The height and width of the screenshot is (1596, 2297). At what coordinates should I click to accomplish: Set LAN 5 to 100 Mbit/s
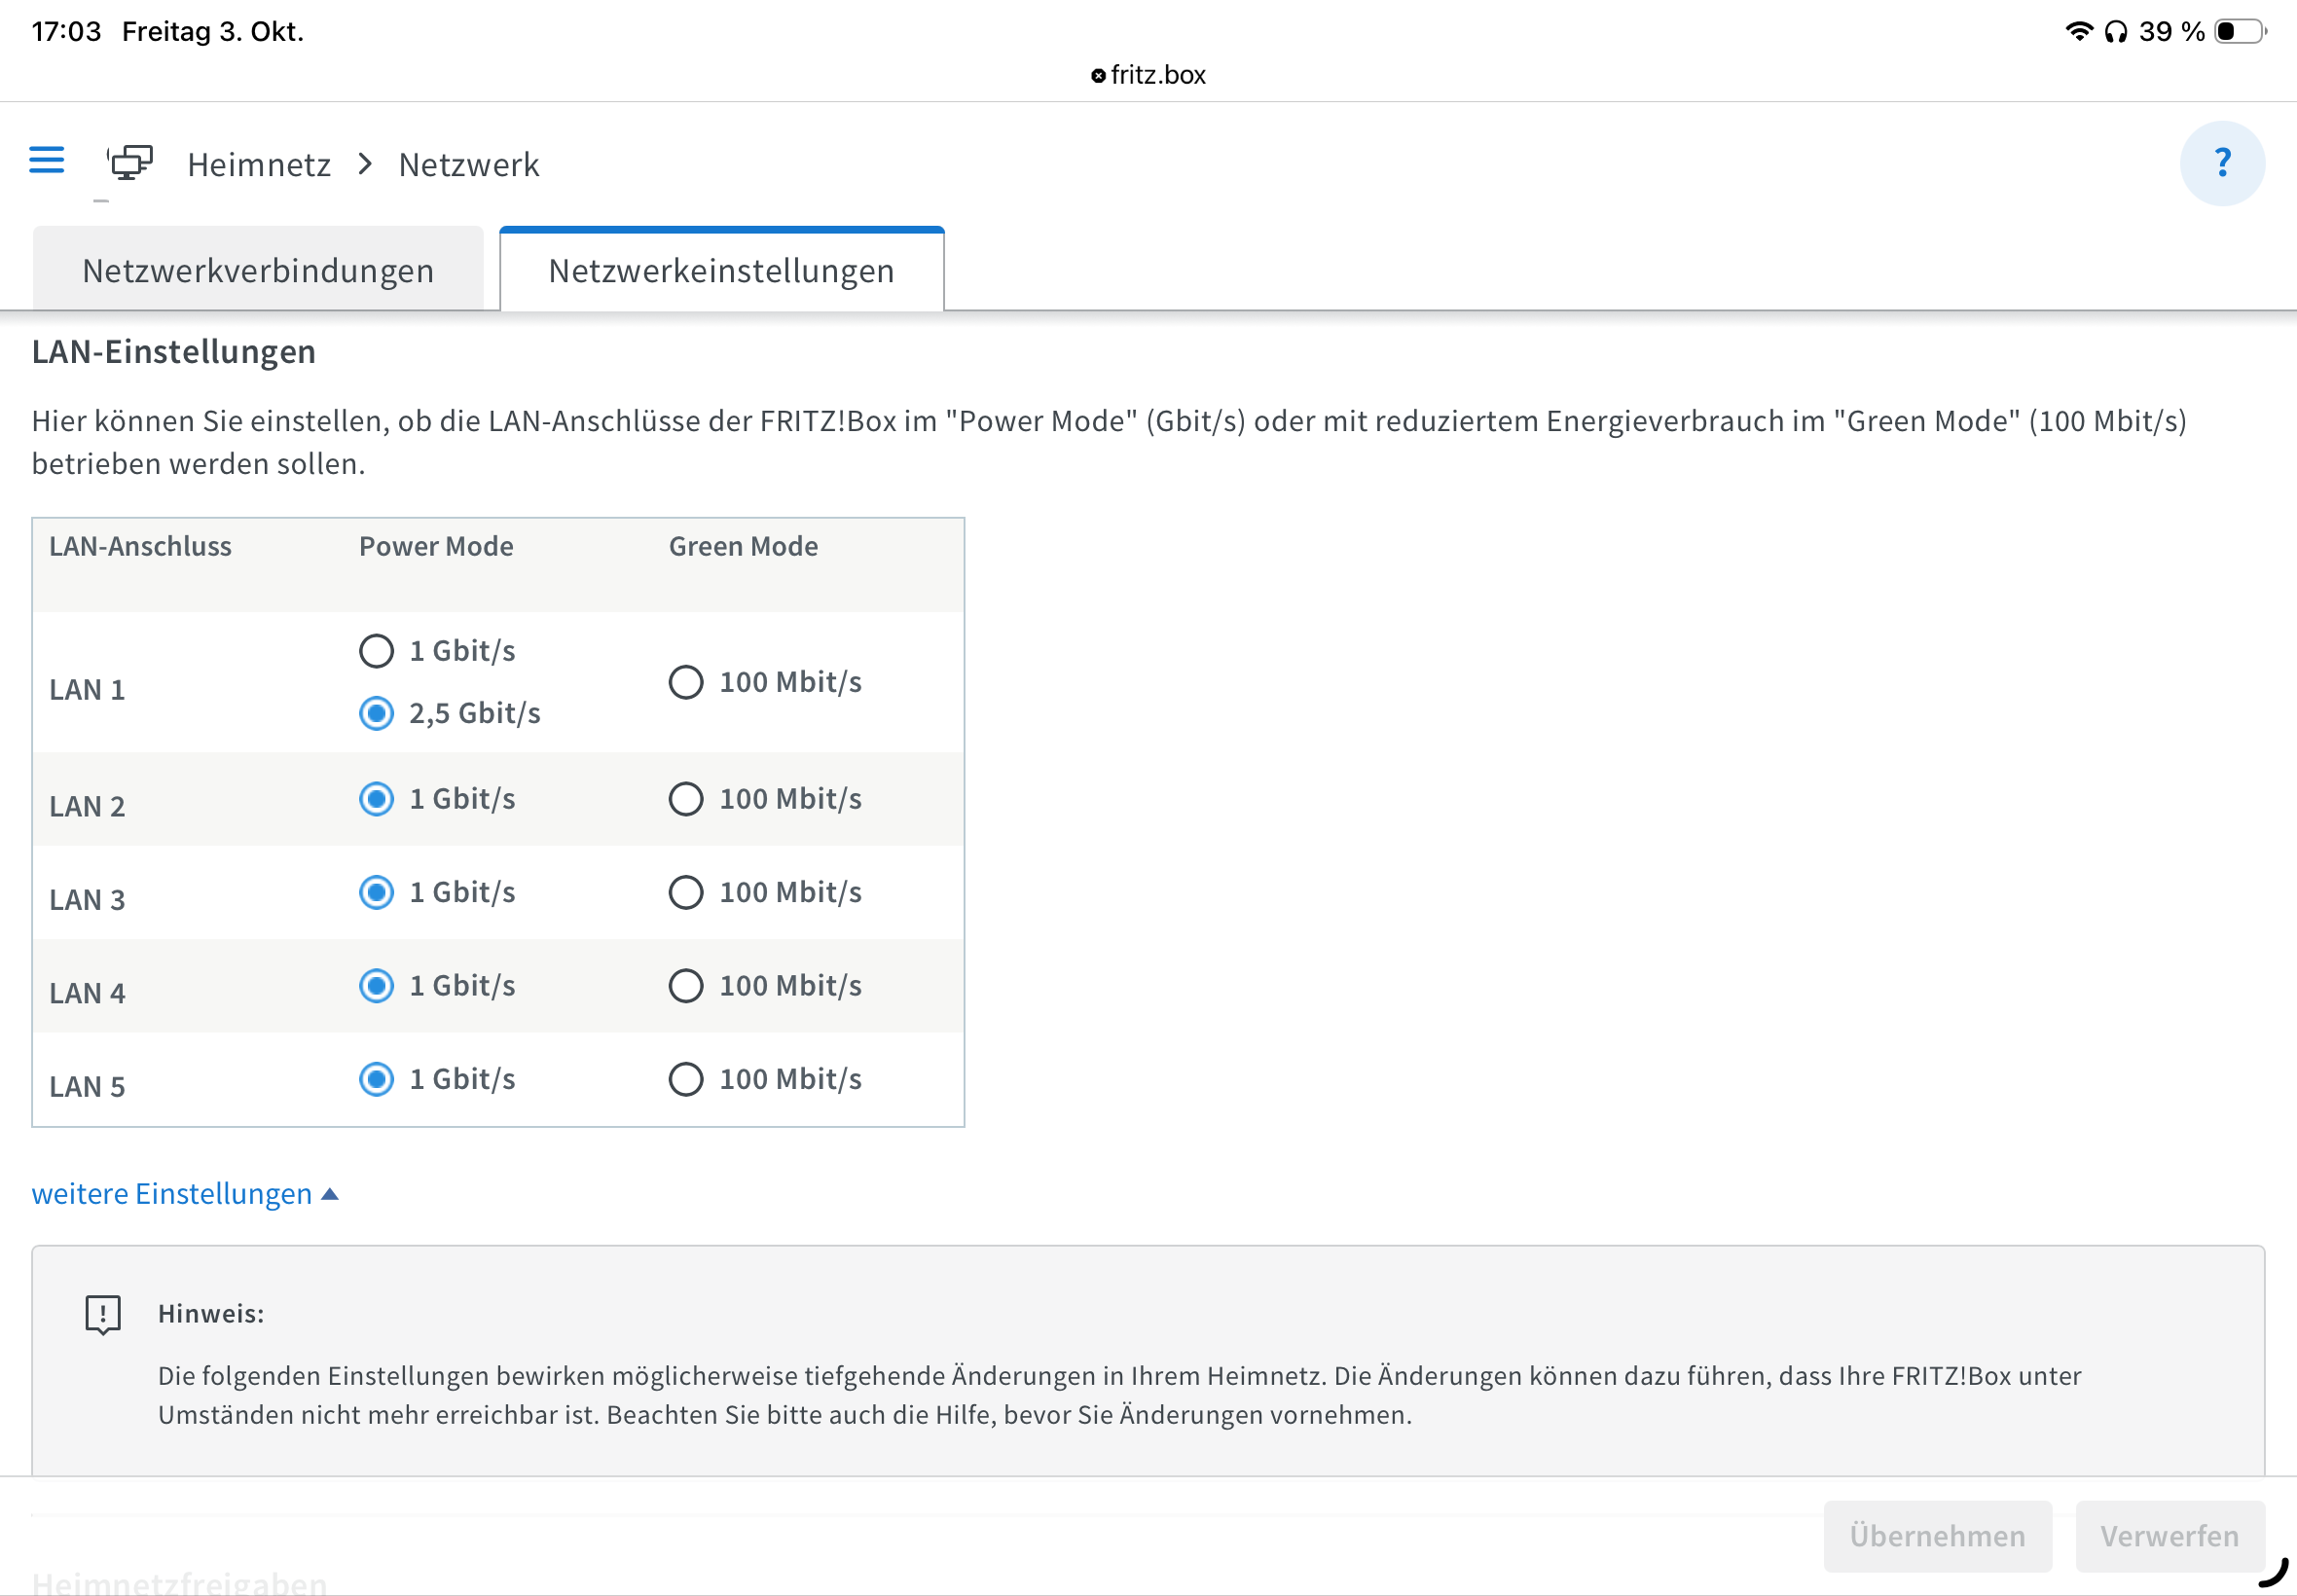pos(686,1079)
